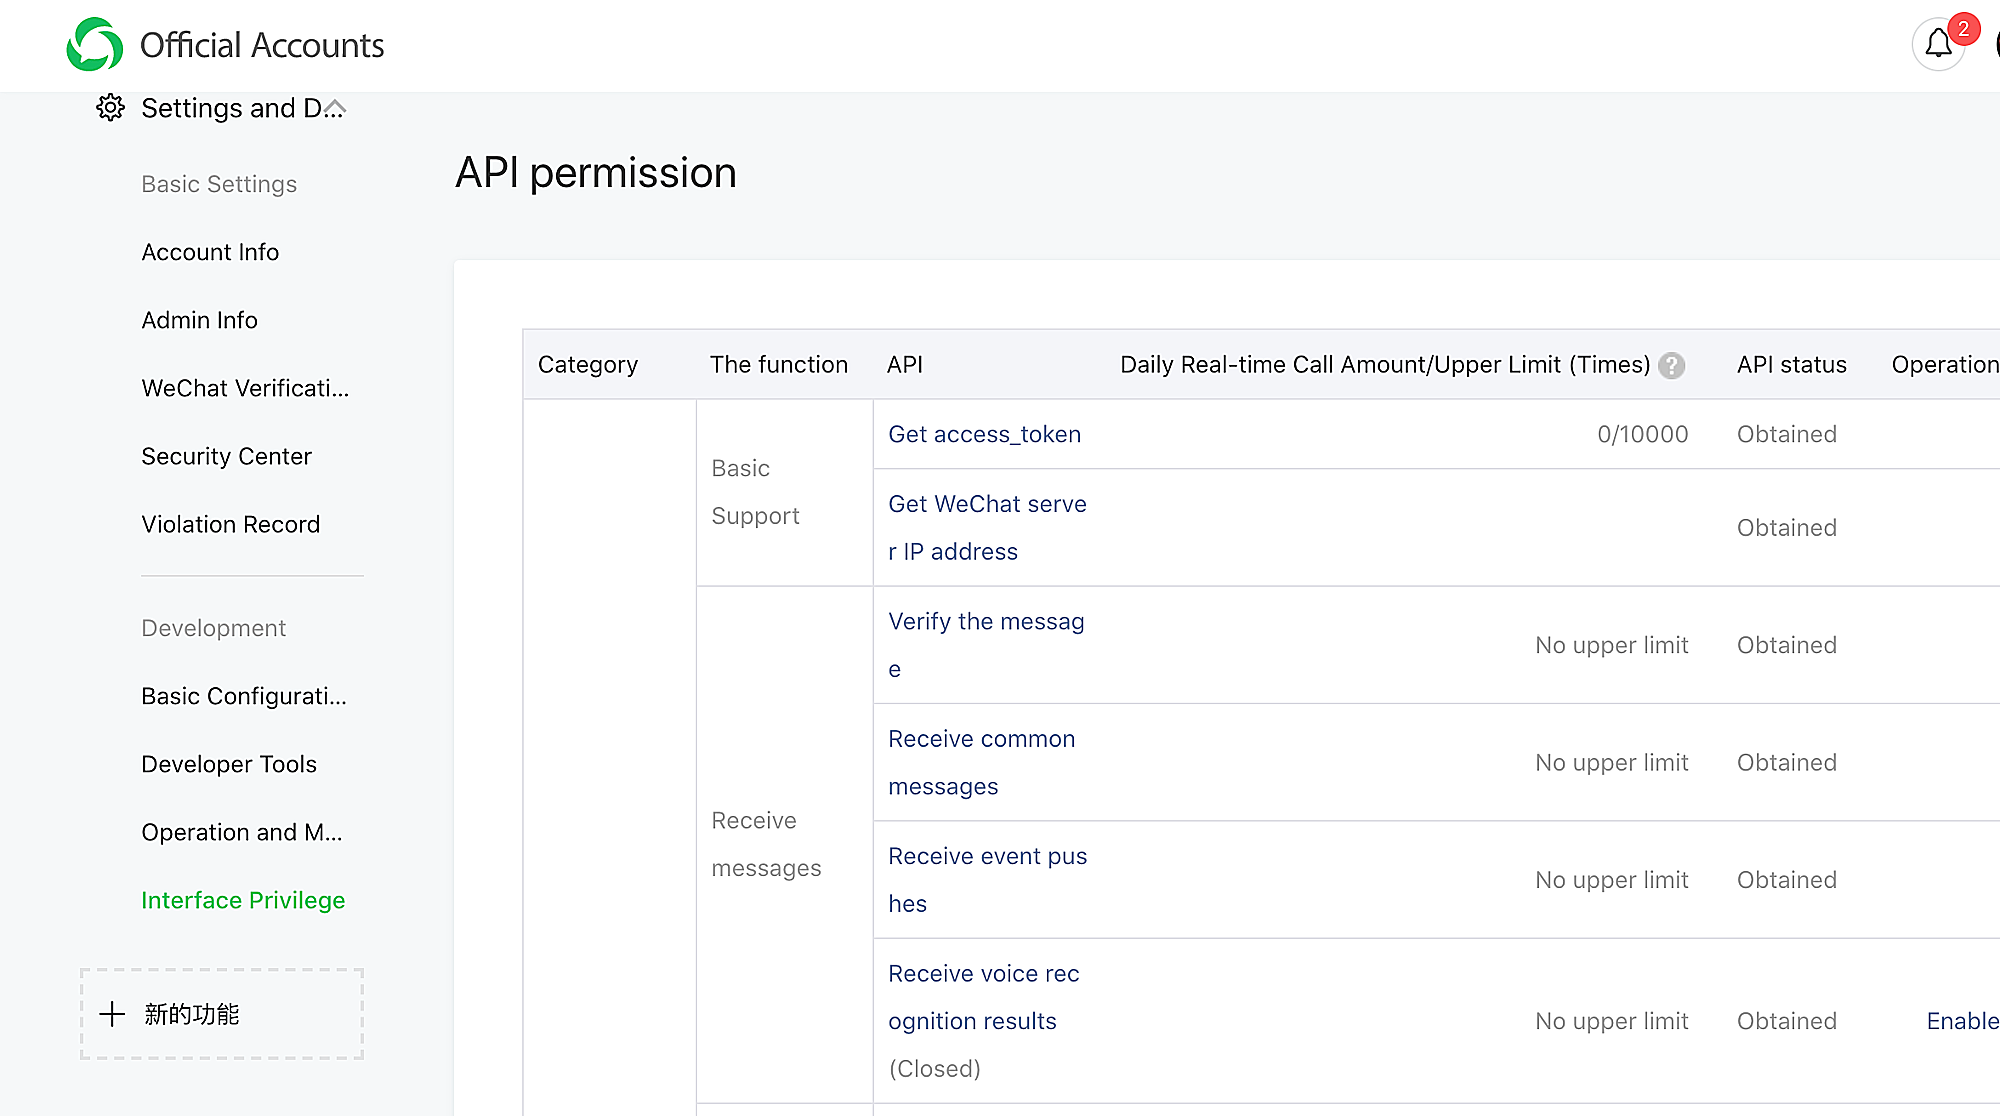Open Basic Configuration under Development
The image size is (2000, 1116).
244,696
